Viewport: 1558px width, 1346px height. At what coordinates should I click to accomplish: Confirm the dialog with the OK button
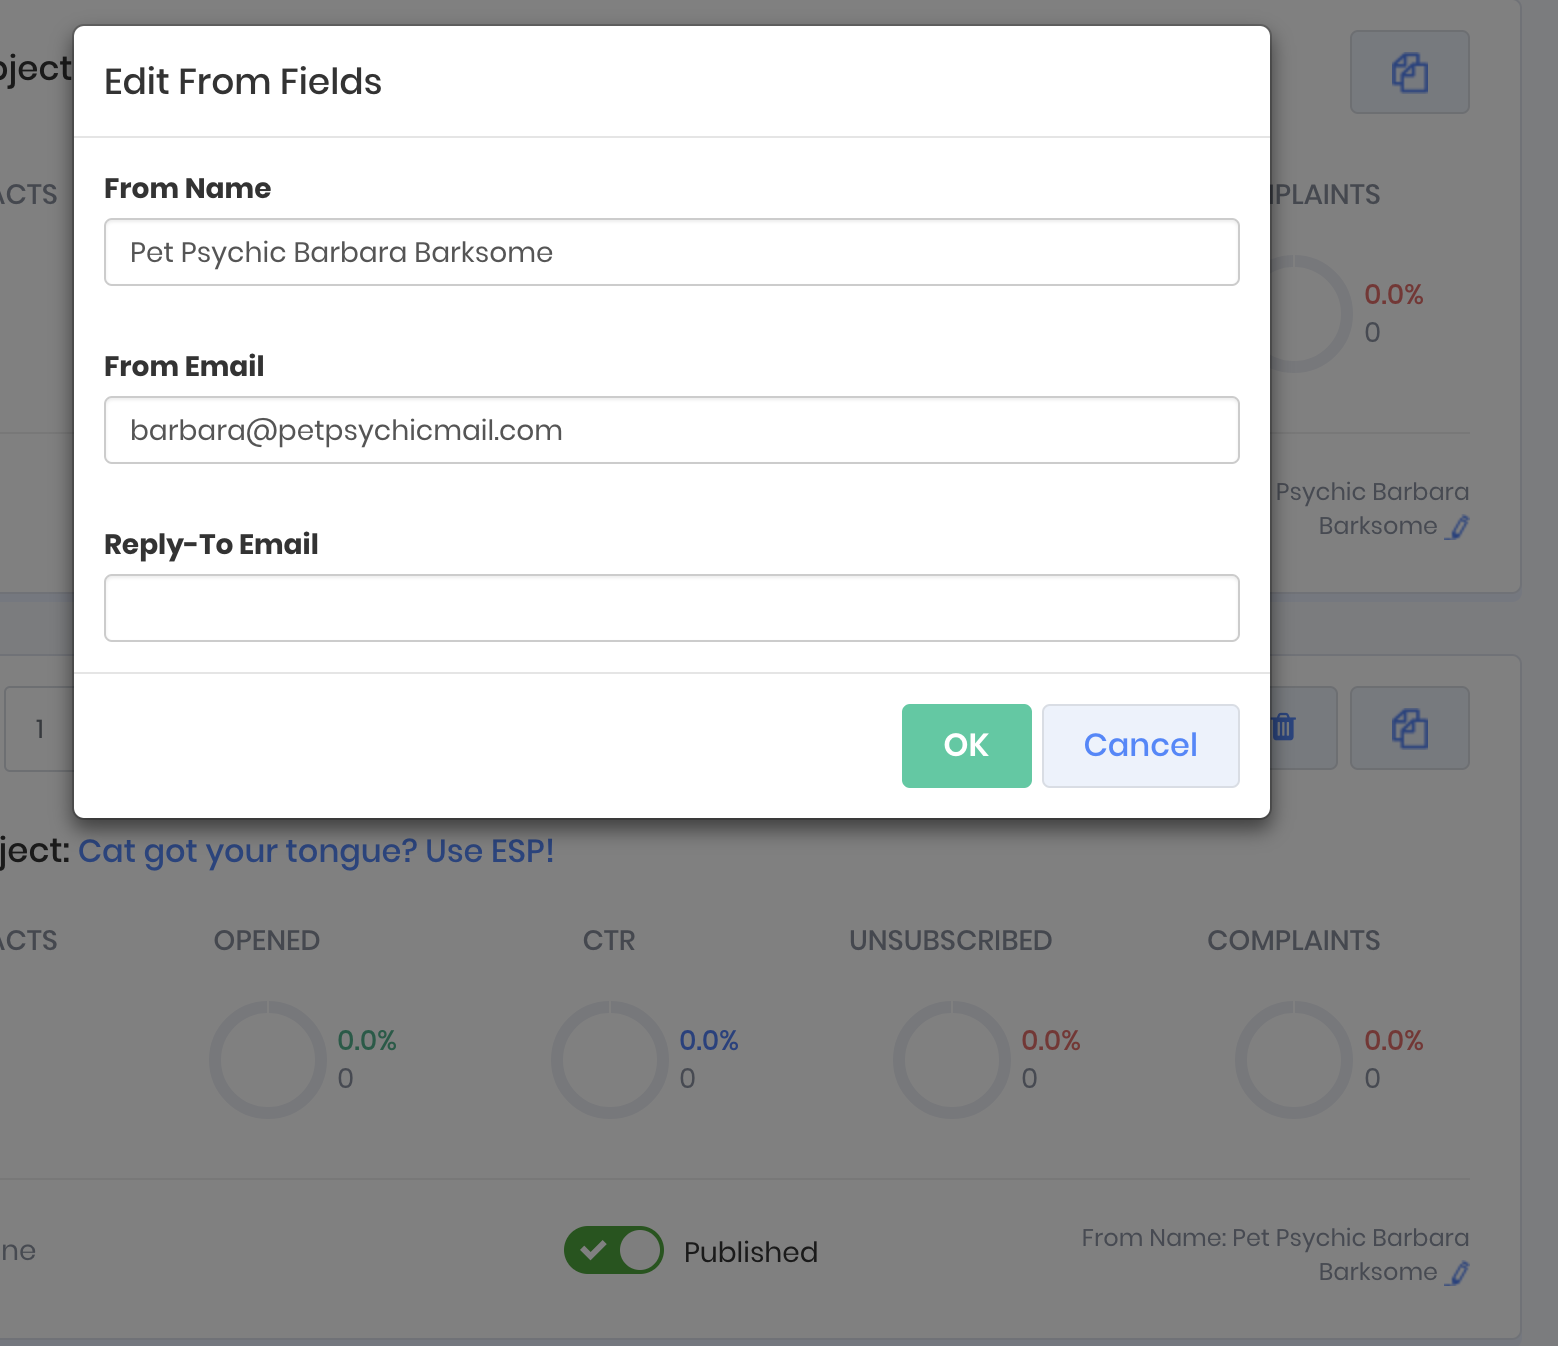tap(966, 746)
